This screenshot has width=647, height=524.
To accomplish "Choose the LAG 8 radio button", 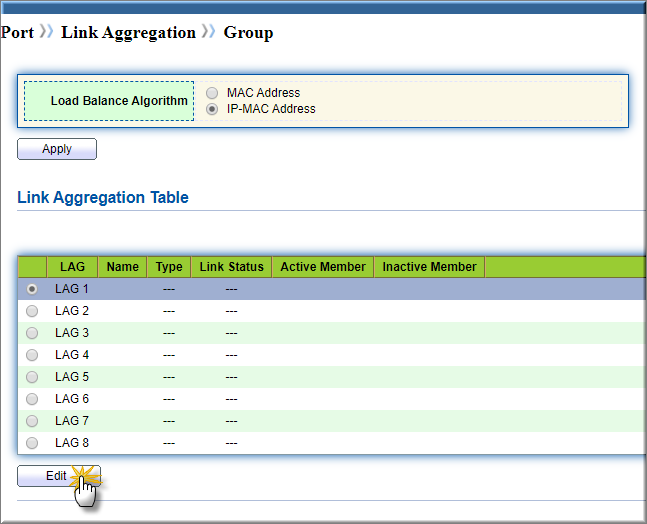I will [32, 443].
